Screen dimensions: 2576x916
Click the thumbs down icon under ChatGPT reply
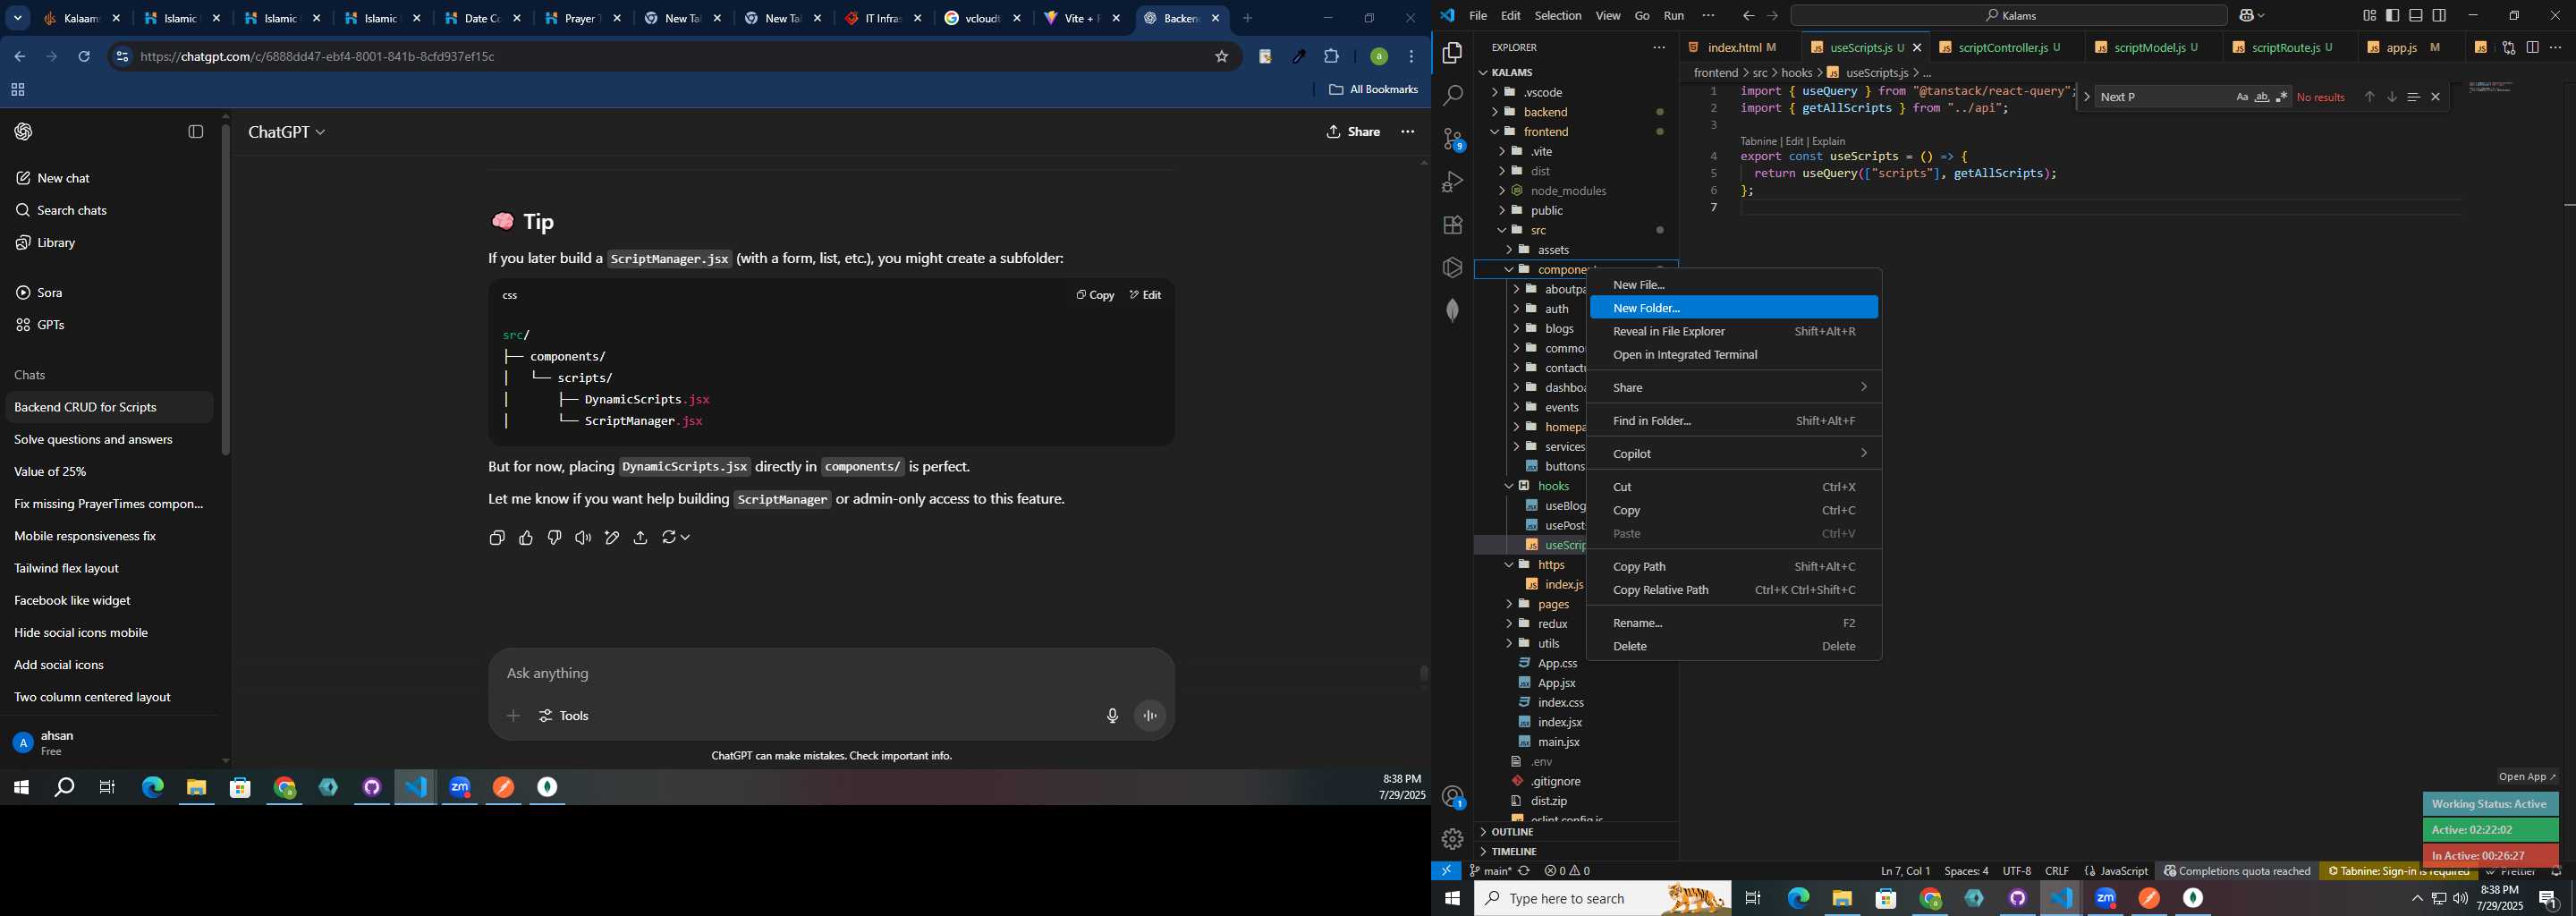pyautogui.click(x=555, y=538)
